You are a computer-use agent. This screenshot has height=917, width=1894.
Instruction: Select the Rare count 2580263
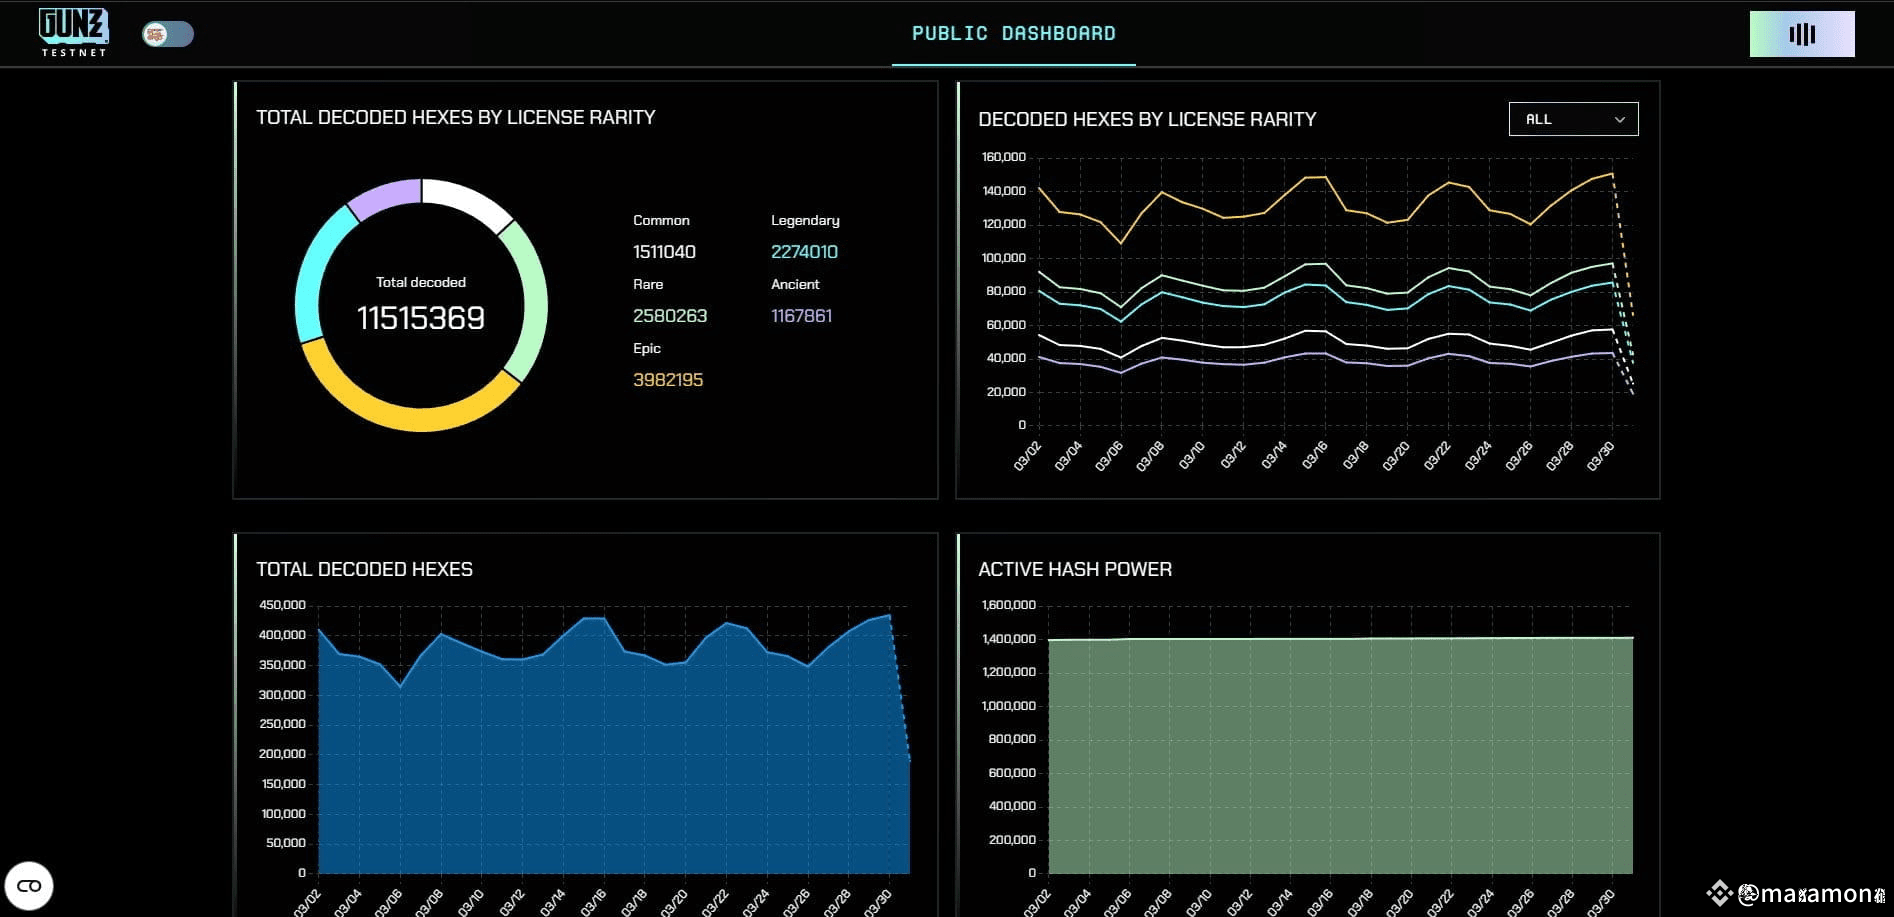pos(670,316)
